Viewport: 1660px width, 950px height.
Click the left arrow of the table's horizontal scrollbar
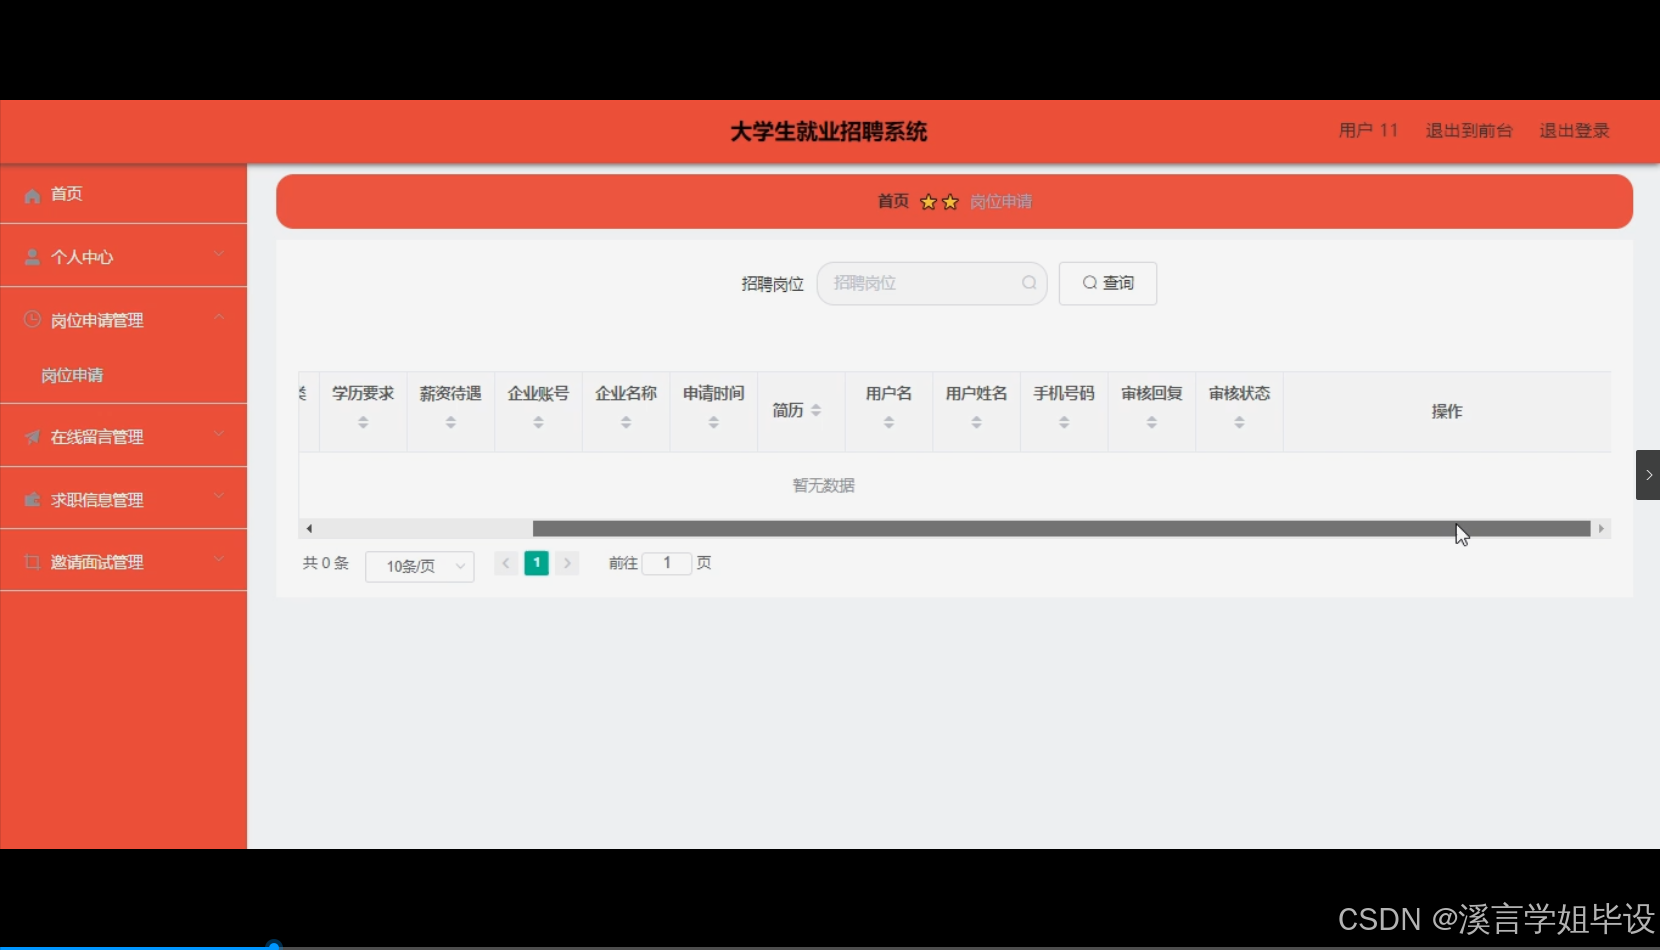coord(309,528)
